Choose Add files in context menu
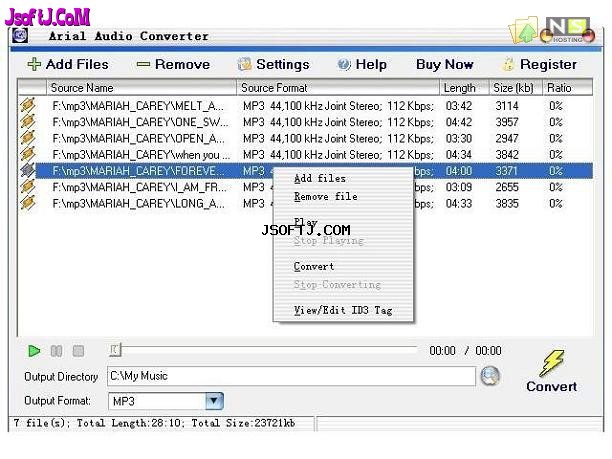612x459 pixels. click(320, 179)
